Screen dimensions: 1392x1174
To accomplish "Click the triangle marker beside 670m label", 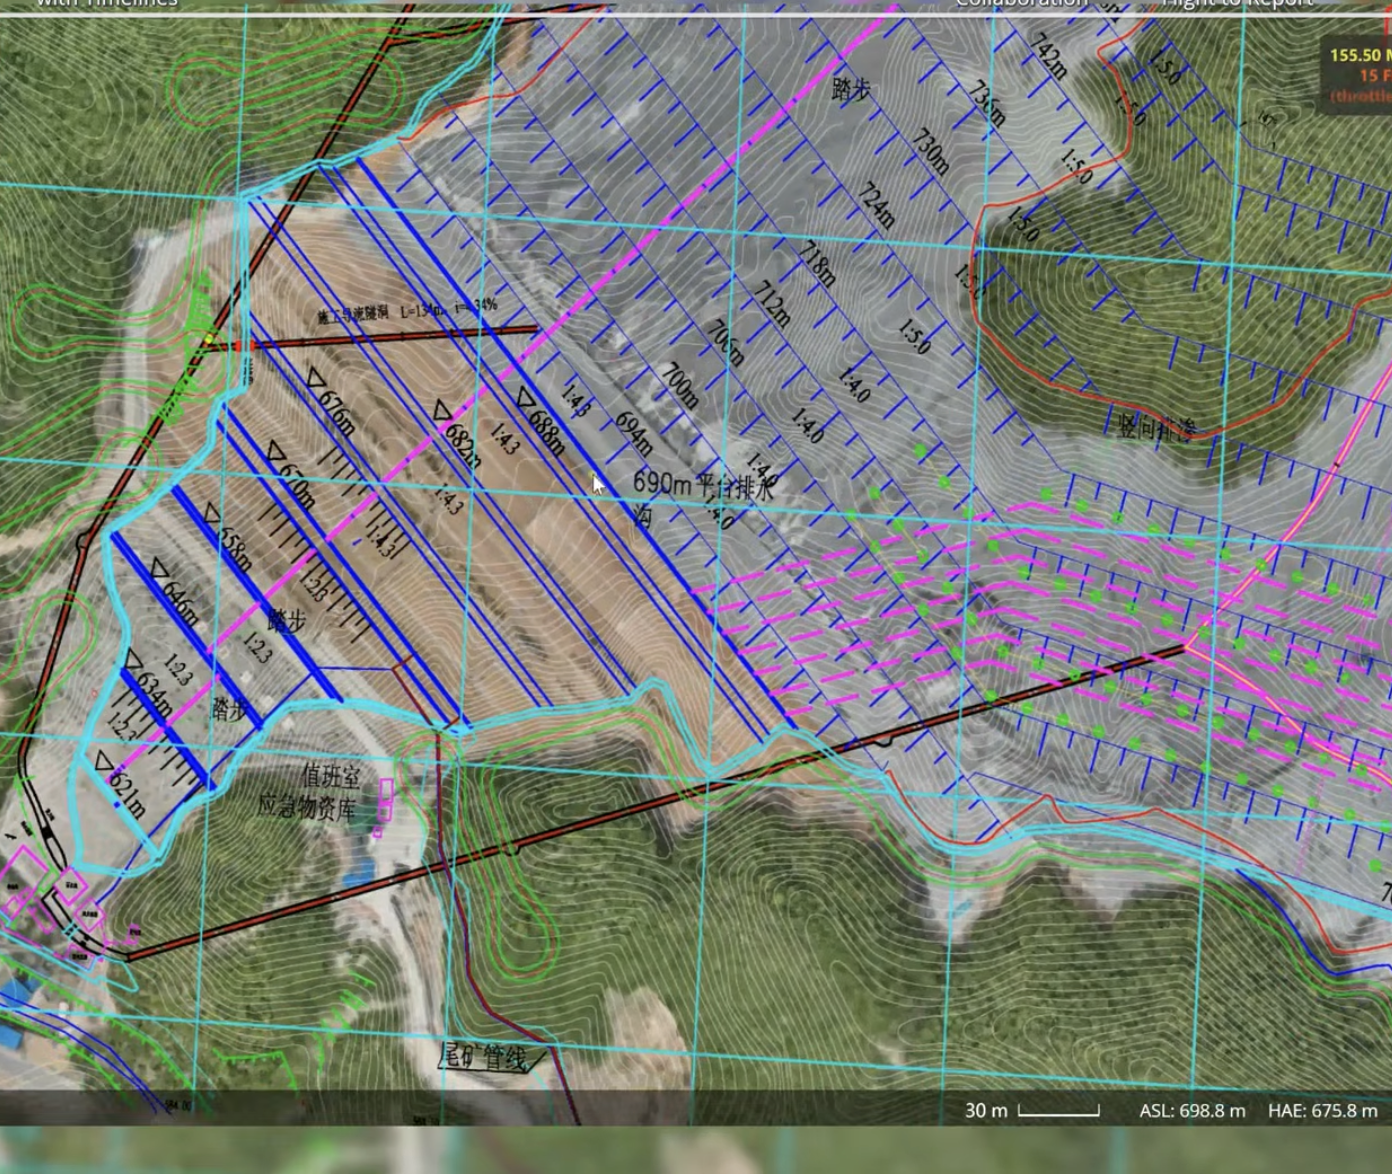I will pos(276,453).
